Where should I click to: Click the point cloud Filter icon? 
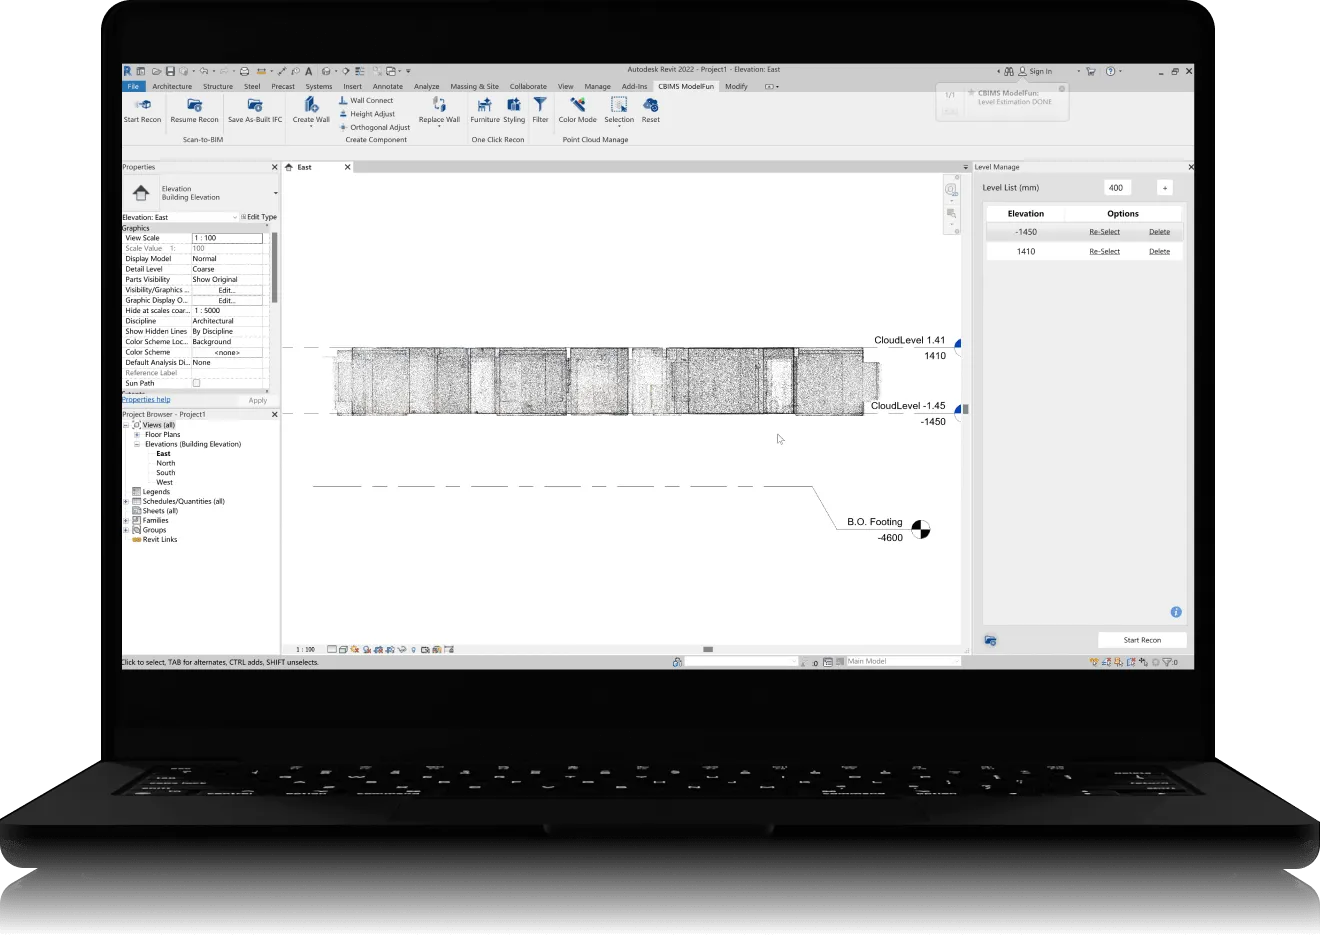point(540,106)
